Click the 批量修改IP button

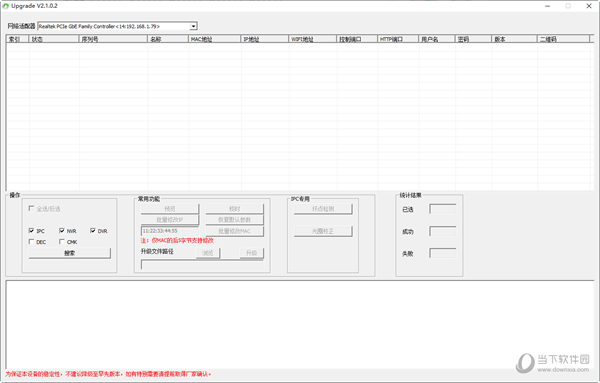click(x=170, y=220)
